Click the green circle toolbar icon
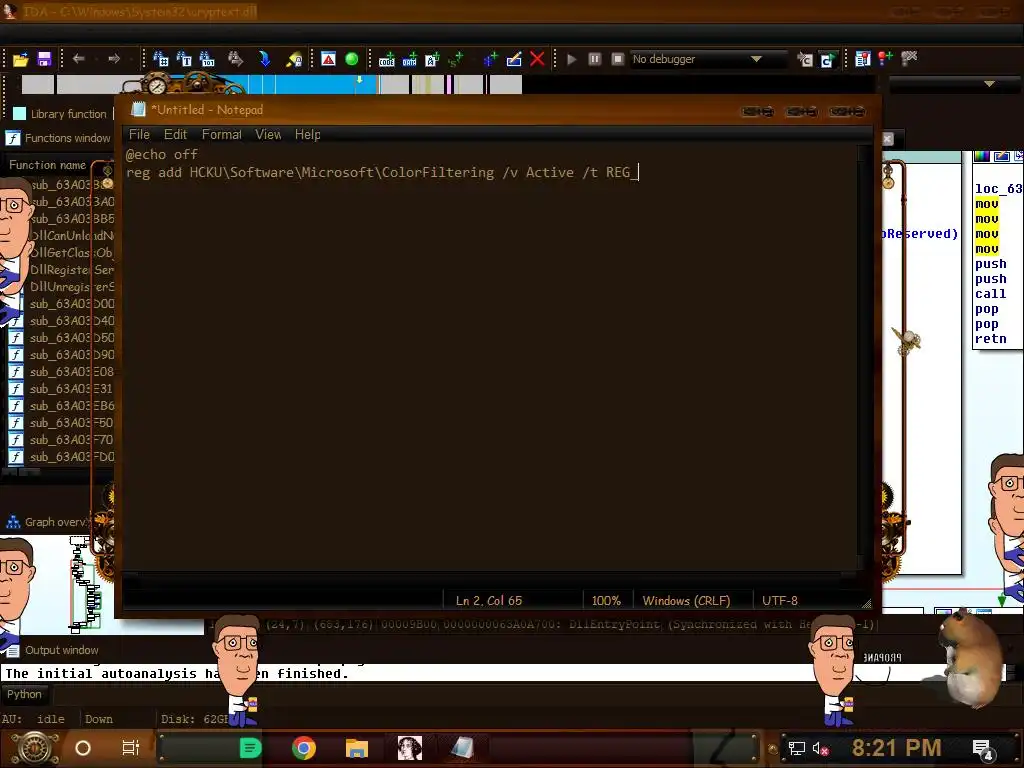This screenshot has width=1024, height=768. (x=351, y=59)
